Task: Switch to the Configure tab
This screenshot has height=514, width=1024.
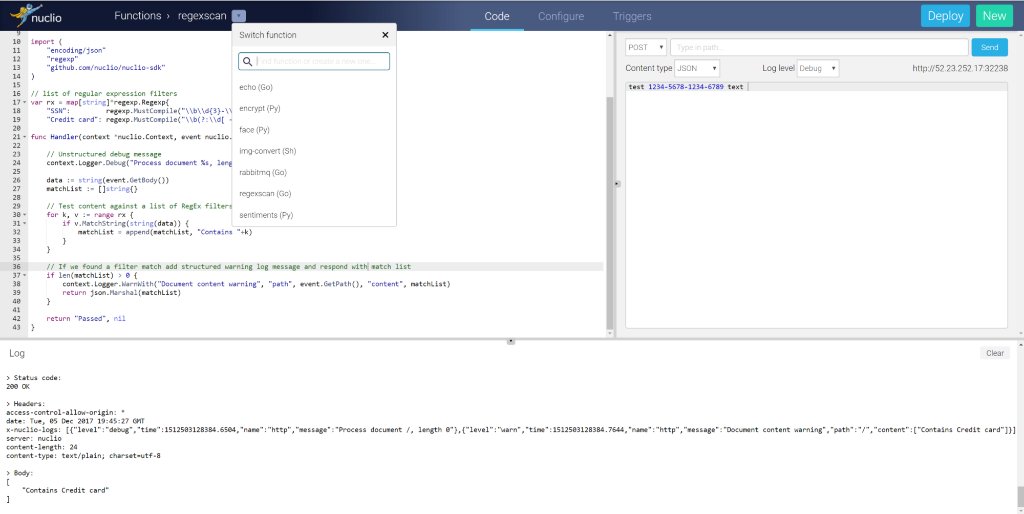Action: coord(561,16)
